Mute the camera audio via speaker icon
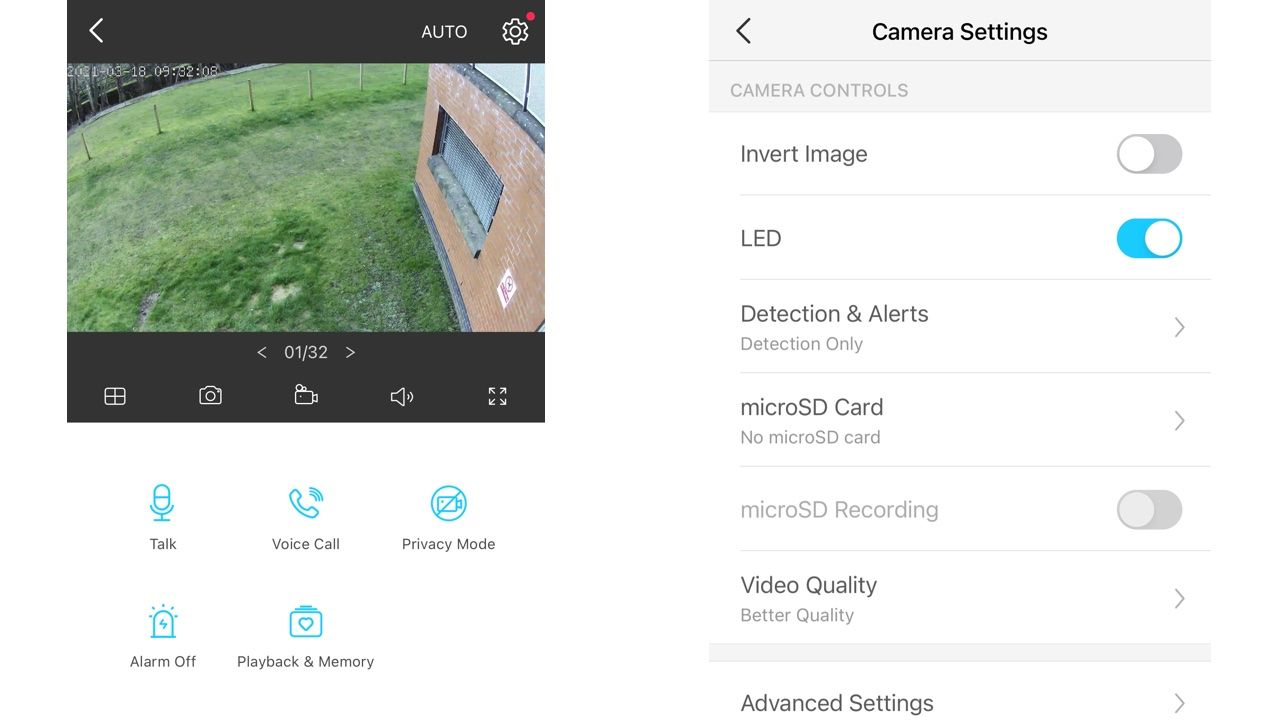Image resolution: width=1280 pixels, height=720 pixels. (x=401, y=395)
